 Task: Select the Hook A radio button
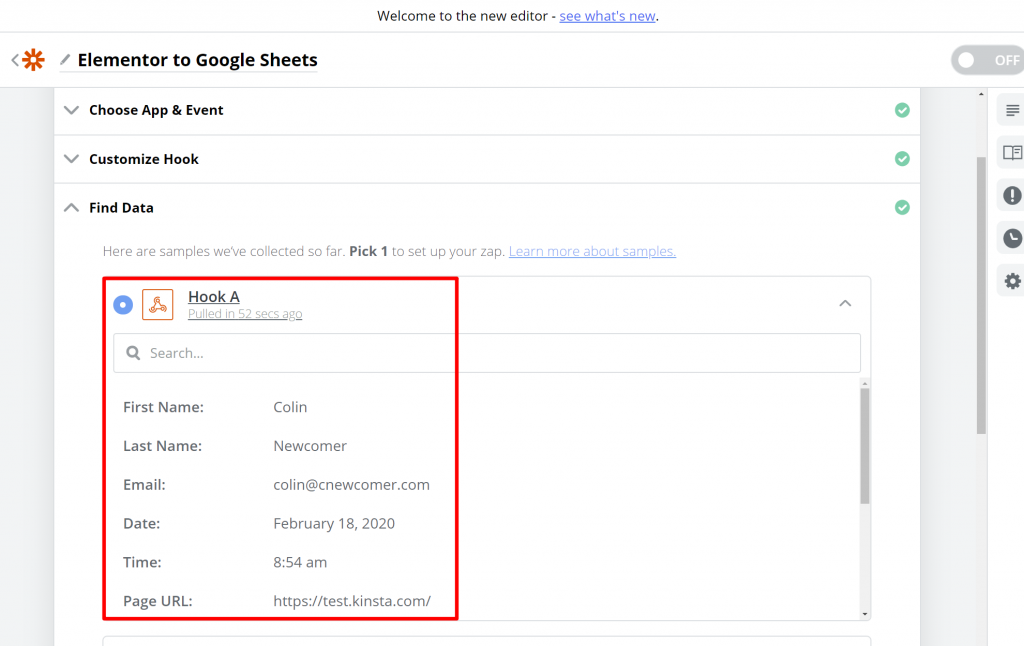tap(123, 304)
